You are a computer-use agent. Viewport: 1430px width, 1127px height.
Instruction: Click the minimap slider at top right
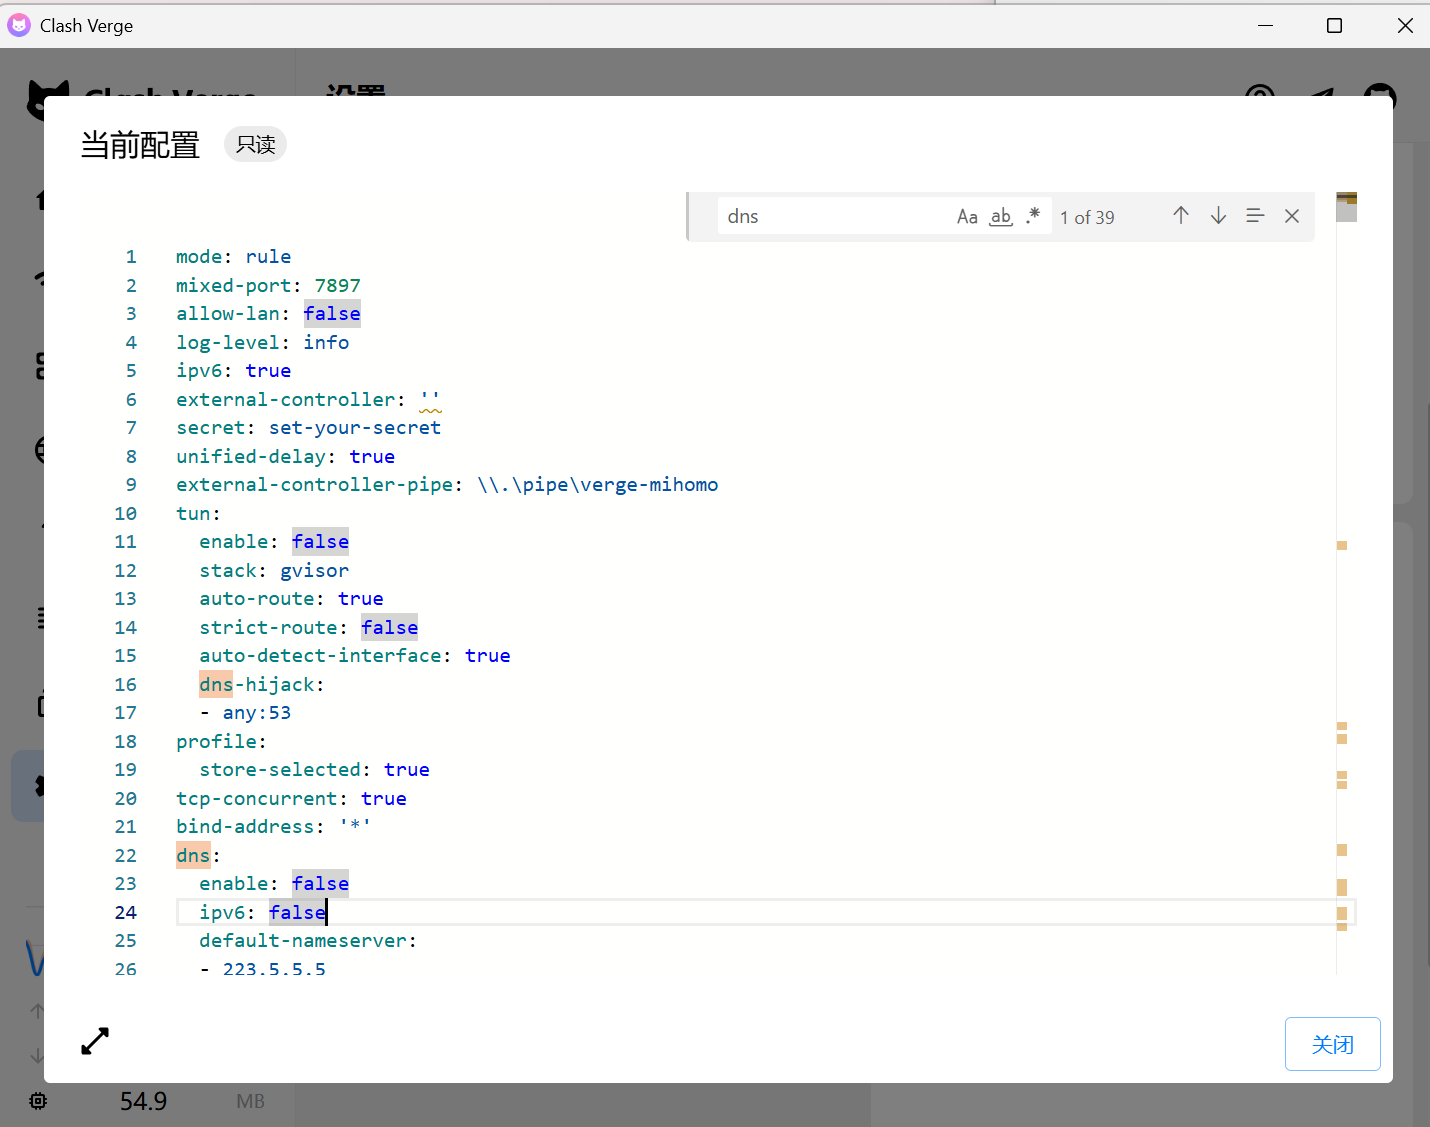1346,207
